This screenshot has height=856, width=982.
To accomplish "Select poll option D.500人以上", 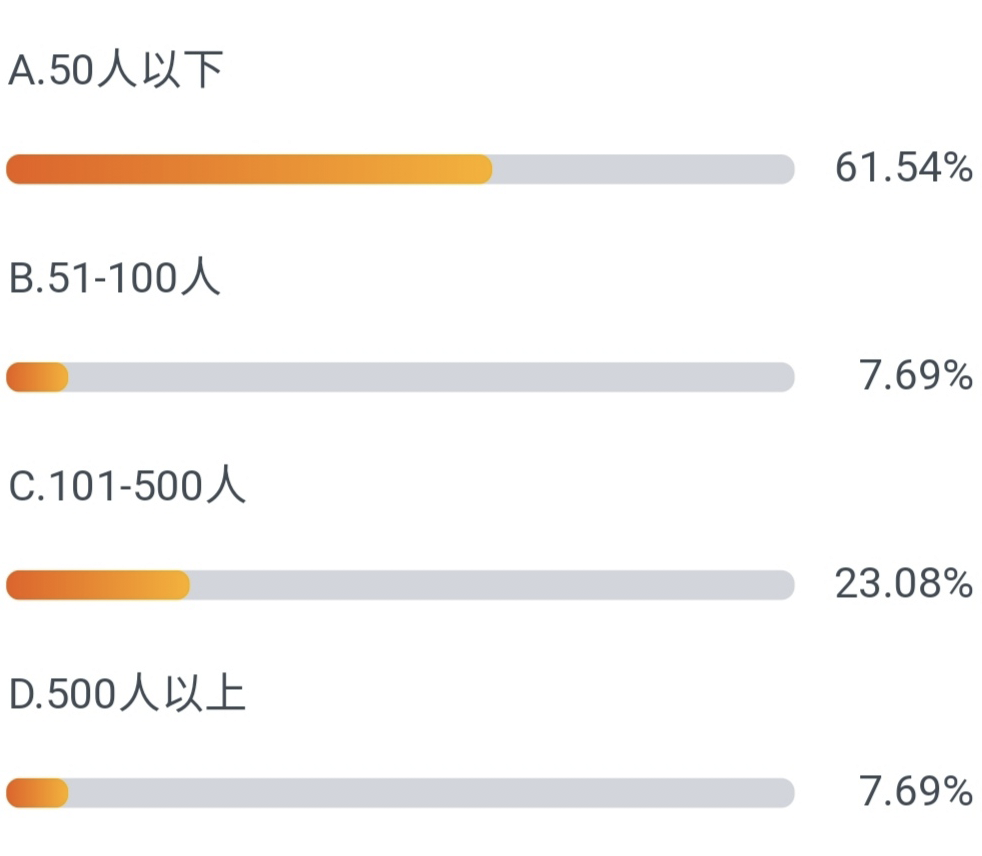I will (127, 693).
